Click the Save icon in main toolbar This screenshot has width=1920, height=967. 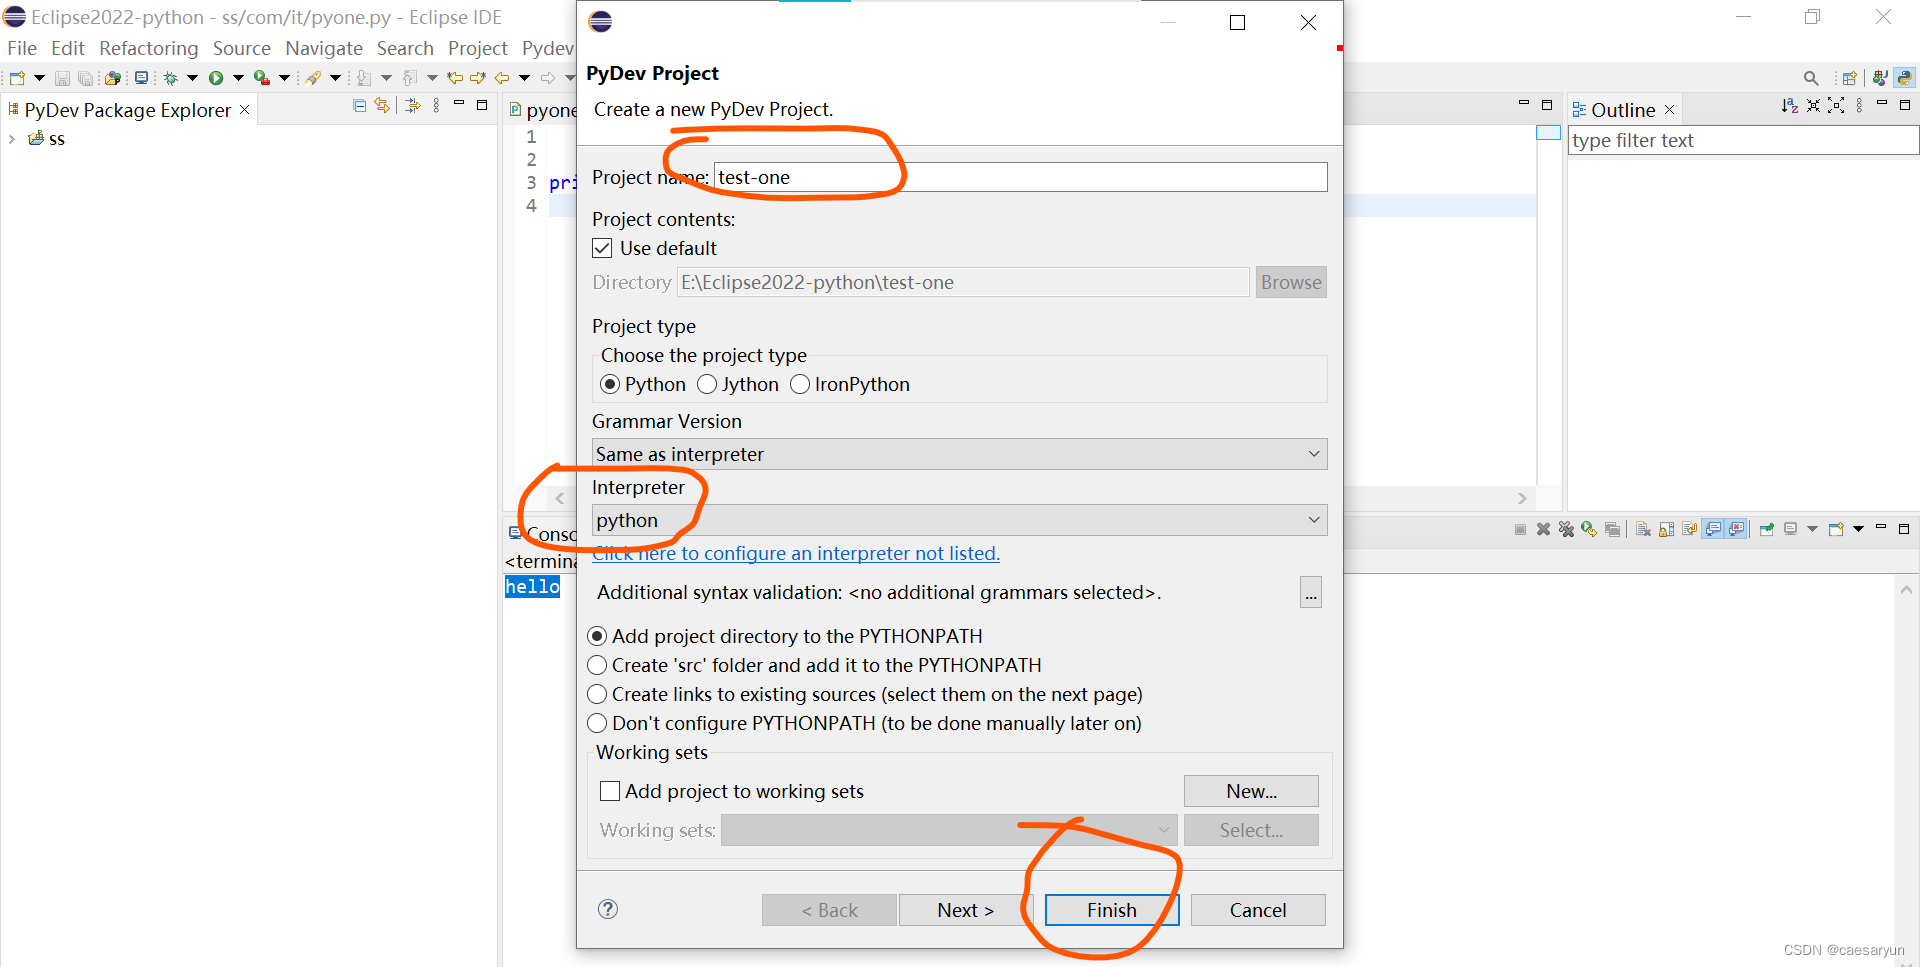point(62,78)
